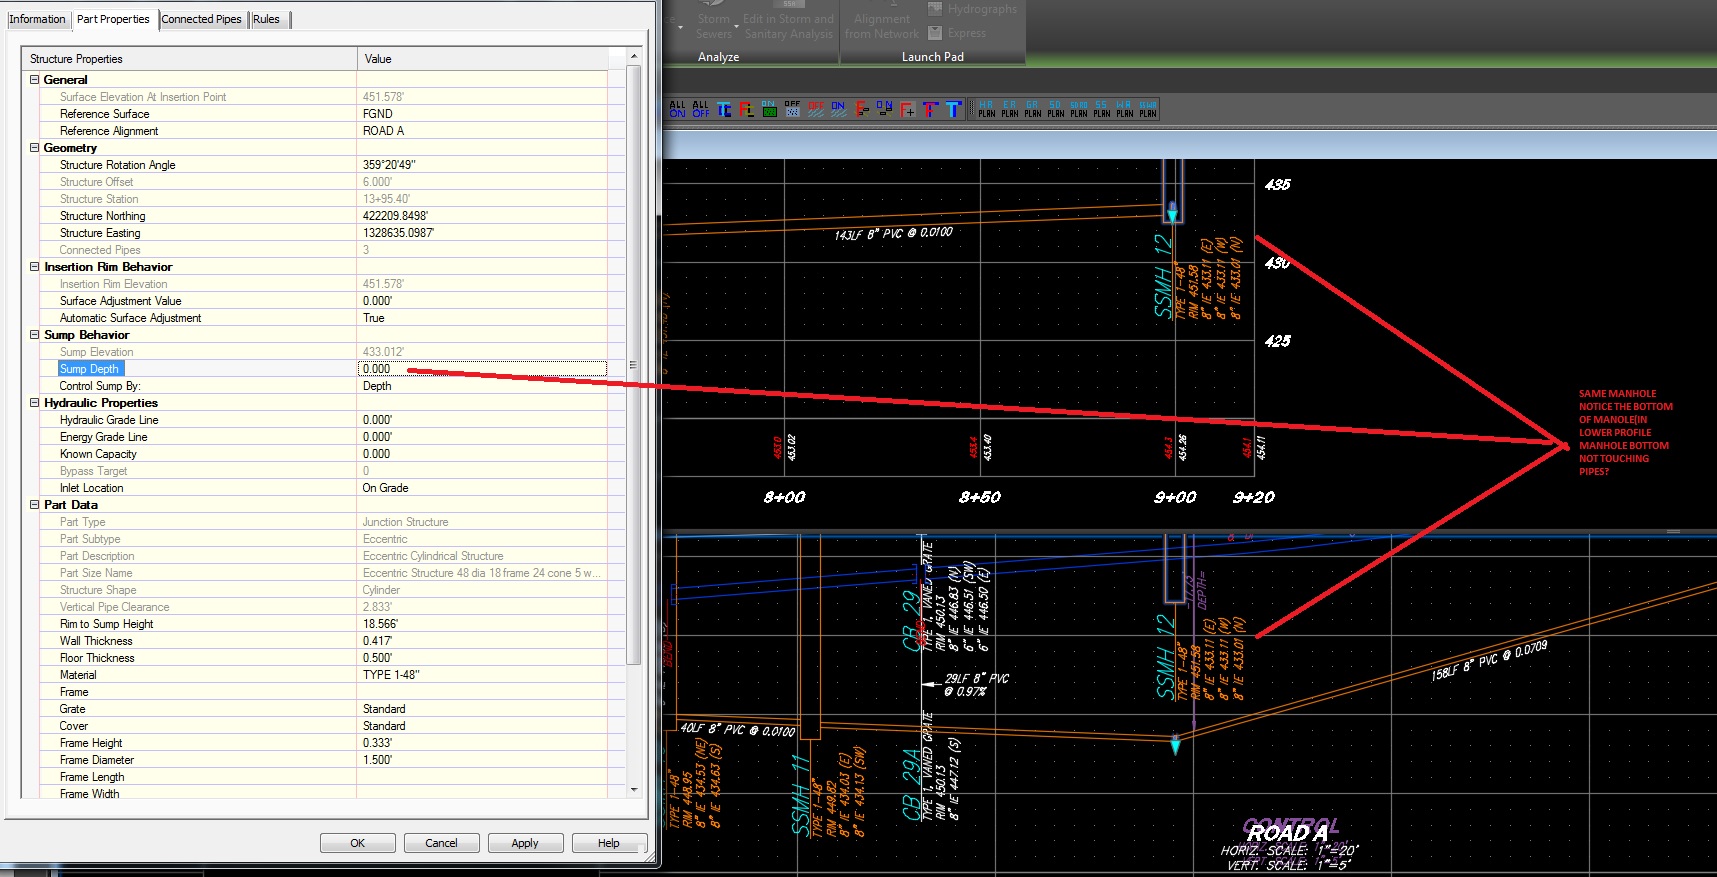The height and width of the screenshot is (877, 1717).
Task: Click the GR PLAN toolbar icon
Action: tap(1033, 109)
